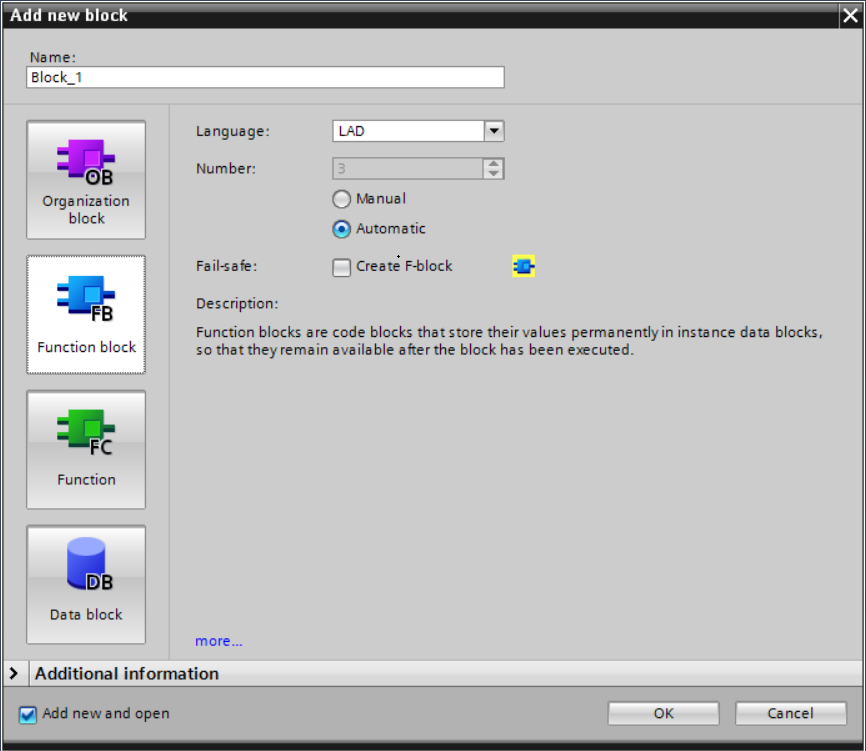Click into the Name field containing Block_1

[x=265, y=77]
